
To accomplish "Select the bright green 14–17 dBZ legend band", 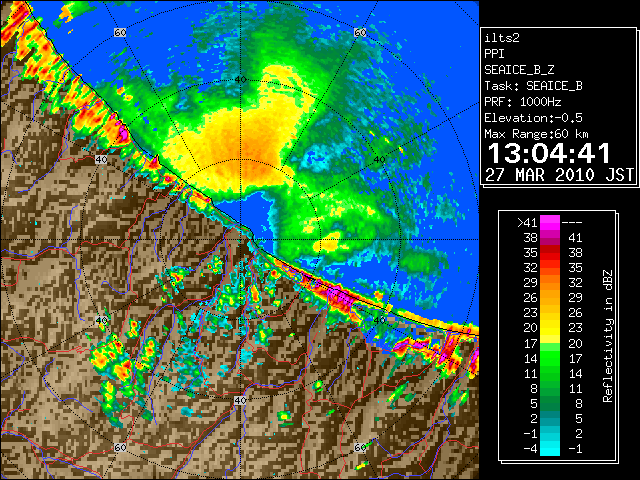I will click(x=550, y=358).
